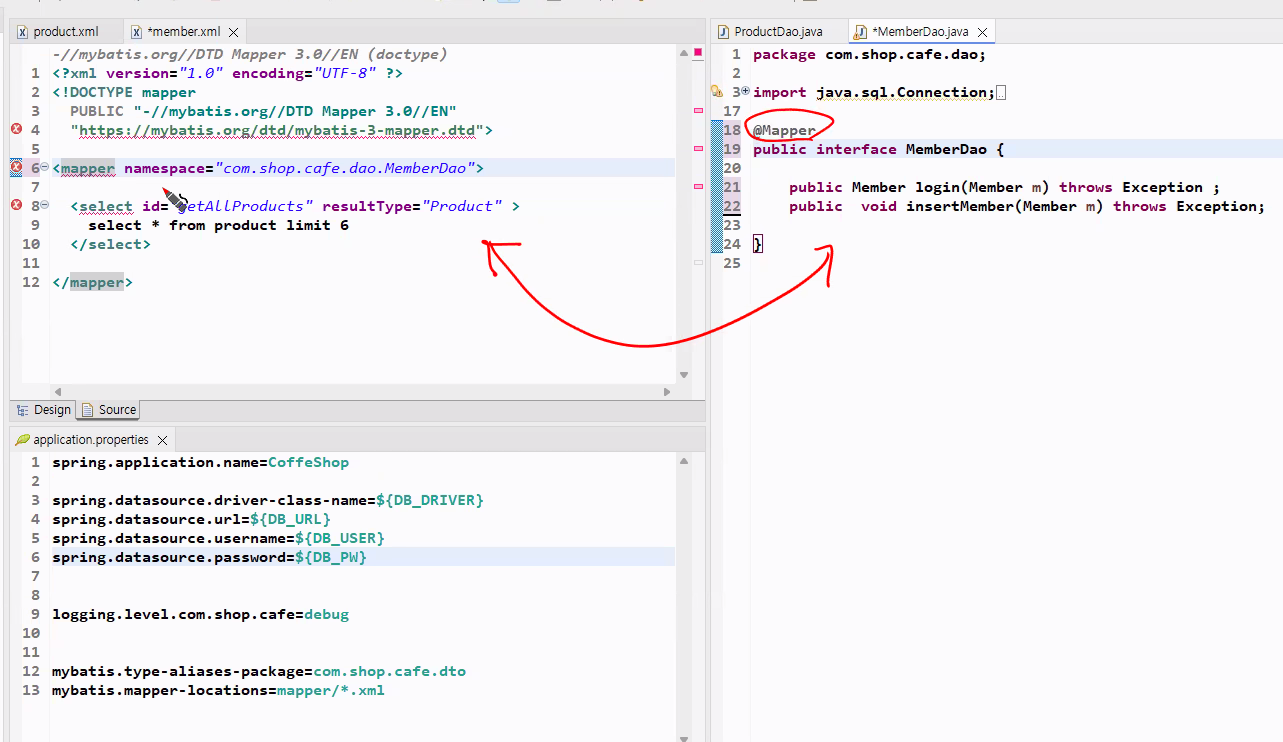Click the import java.sql.Connection statement
This screenshot has width=1283, height=742.
tap(874, 93)
